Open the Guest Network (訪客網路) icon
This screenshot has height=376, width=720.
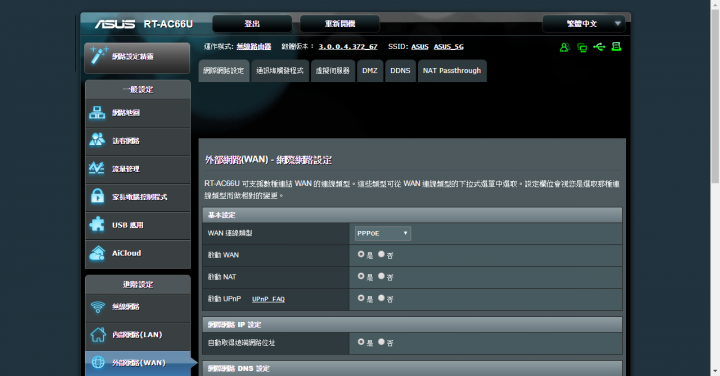97,140
